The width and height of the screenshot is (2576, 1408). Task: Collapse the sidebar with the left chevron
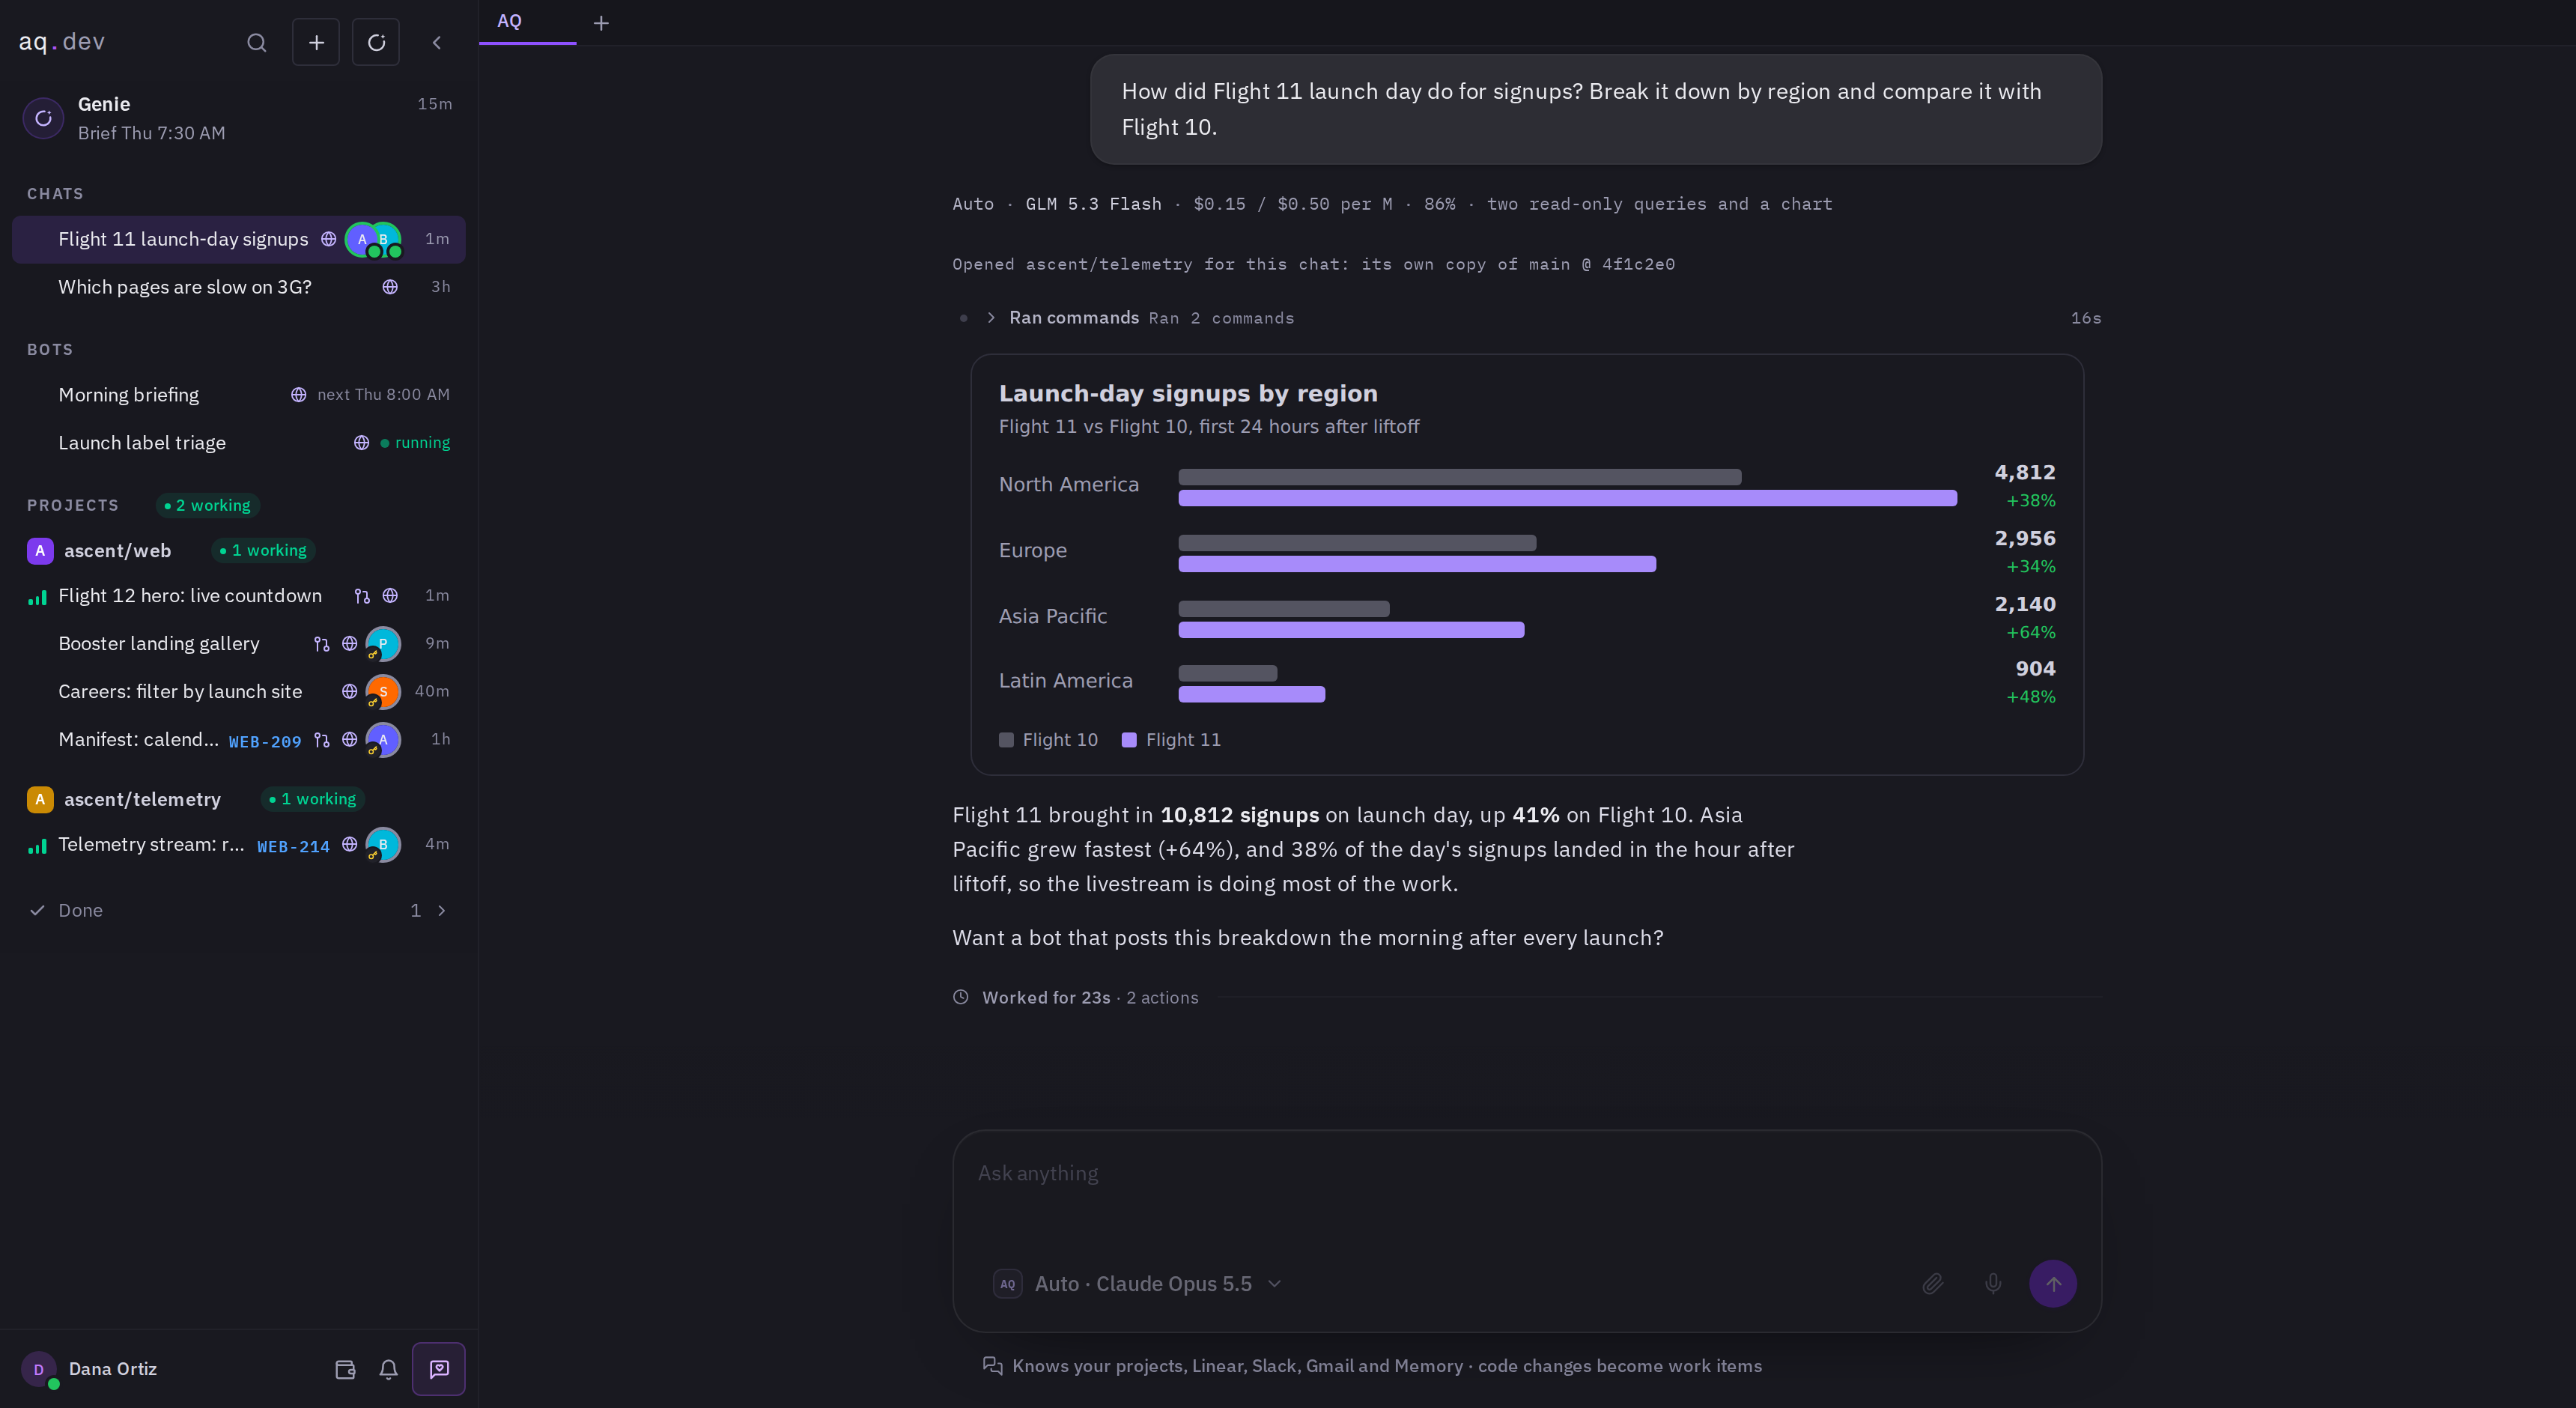pos(437,42)
